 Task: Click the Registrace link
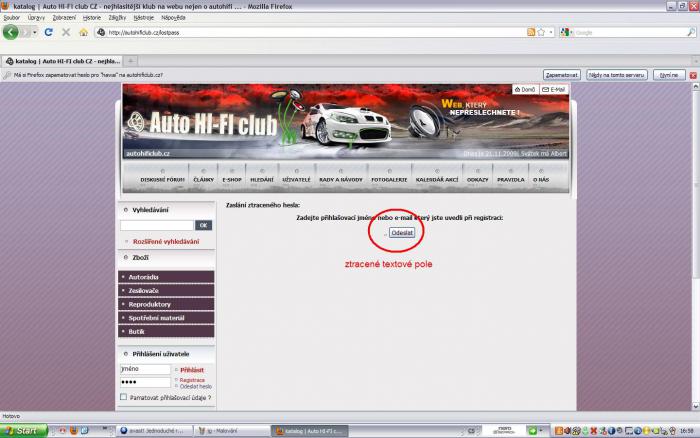coord(192,380)
